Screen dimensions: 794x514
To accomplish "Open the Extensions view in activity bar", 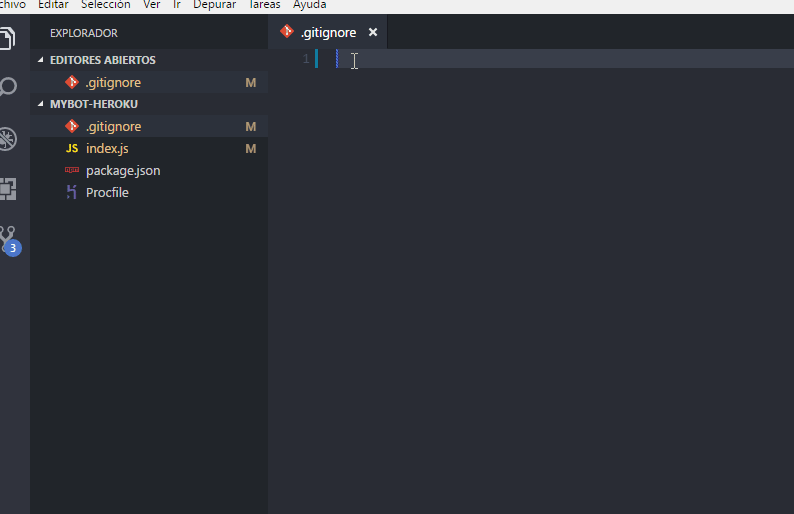I will coord(7,189).
